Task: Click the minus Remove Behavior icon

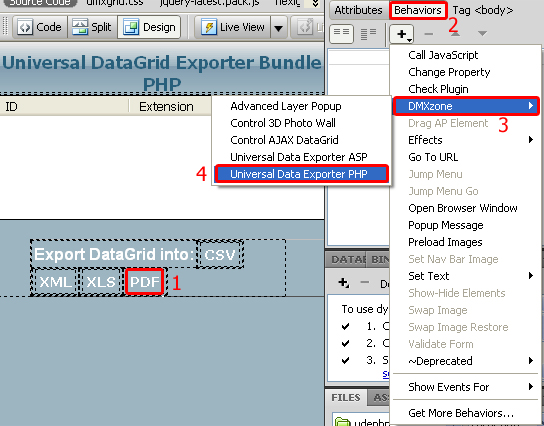Action: [429, 34]
